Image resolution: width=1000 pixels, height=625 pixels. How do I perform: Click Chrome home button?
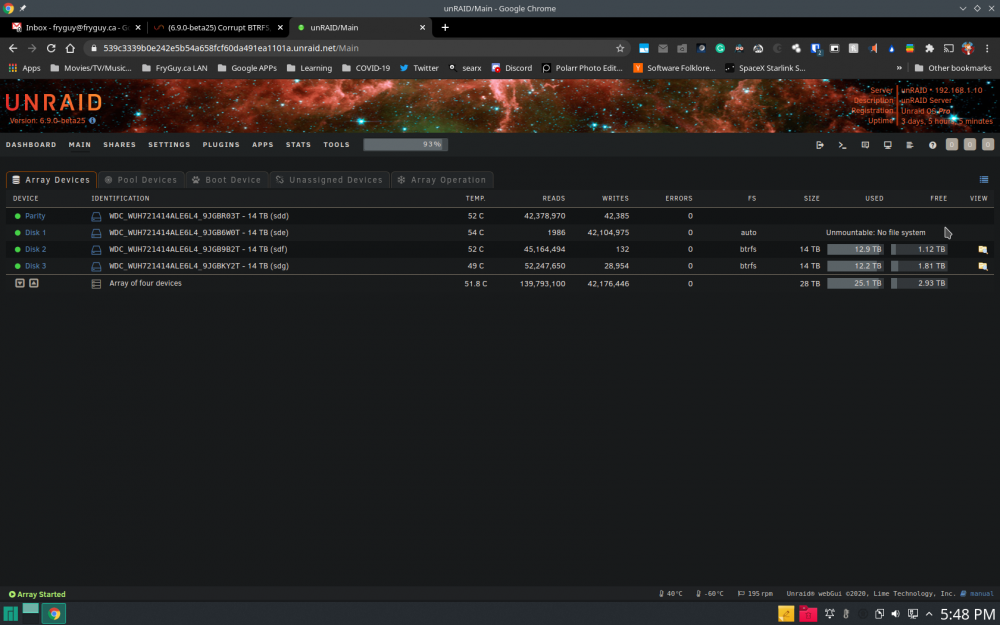tap(71, 48)
